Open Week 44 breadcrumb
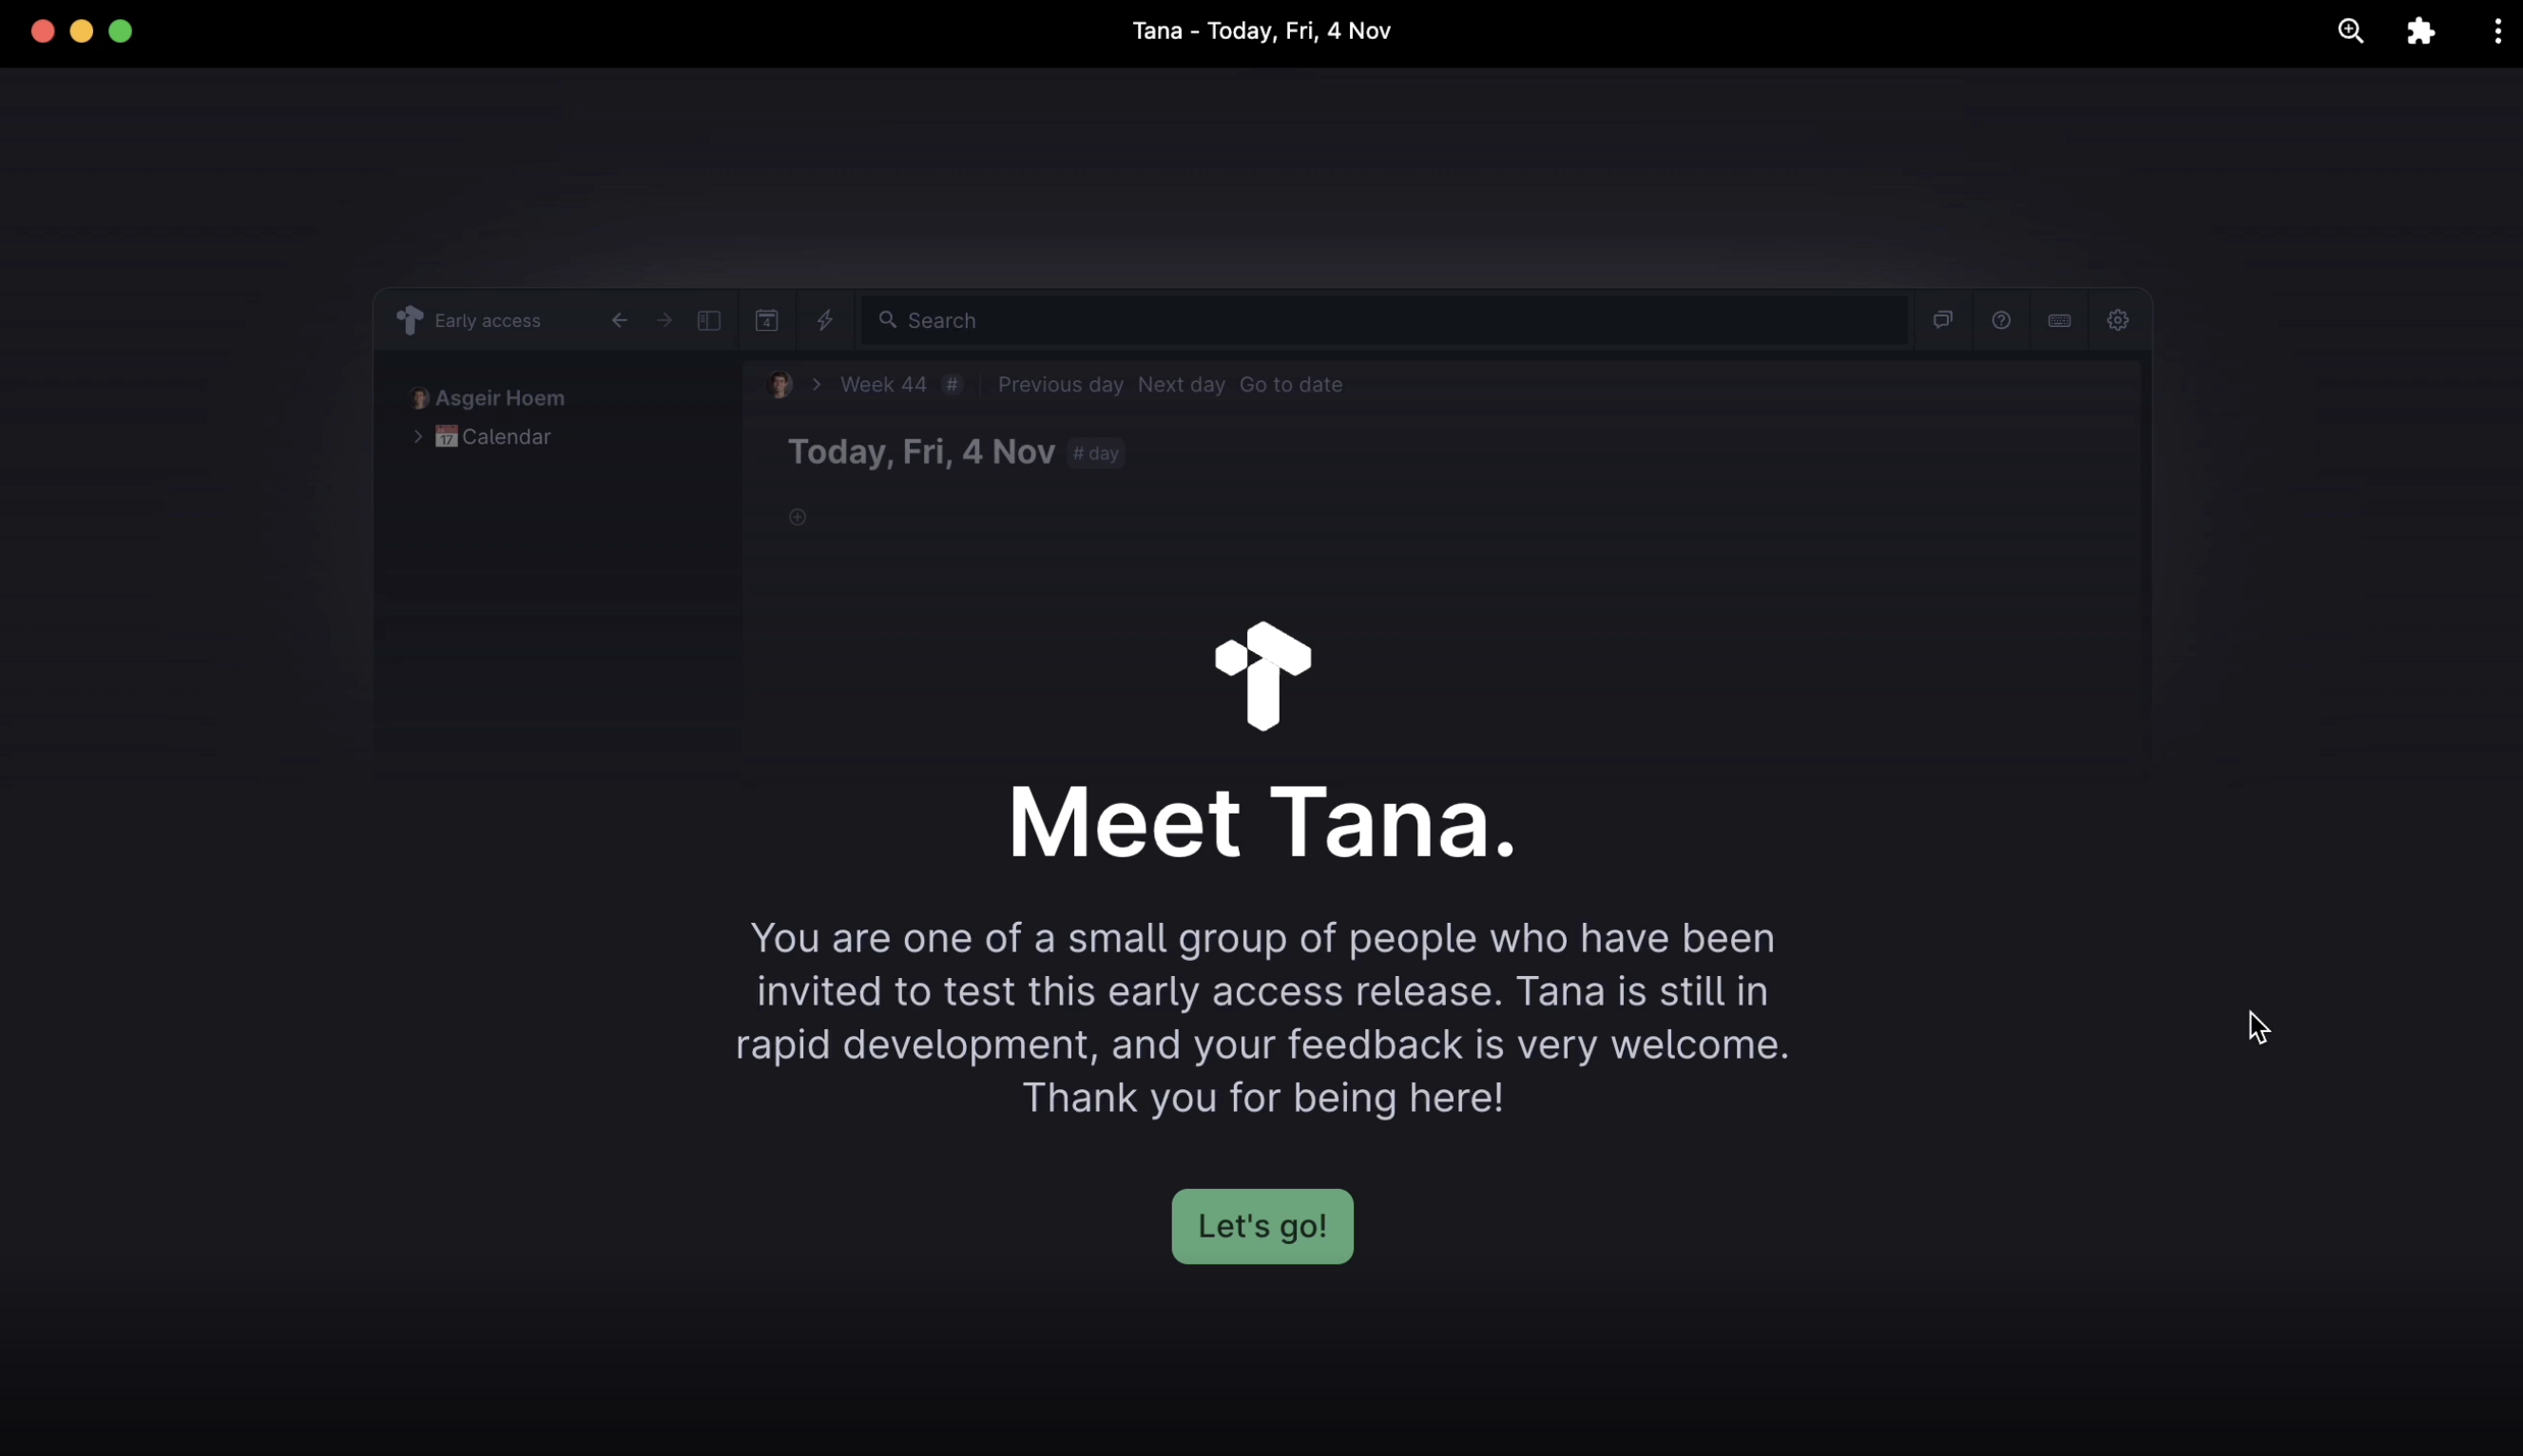 (883, 384)
